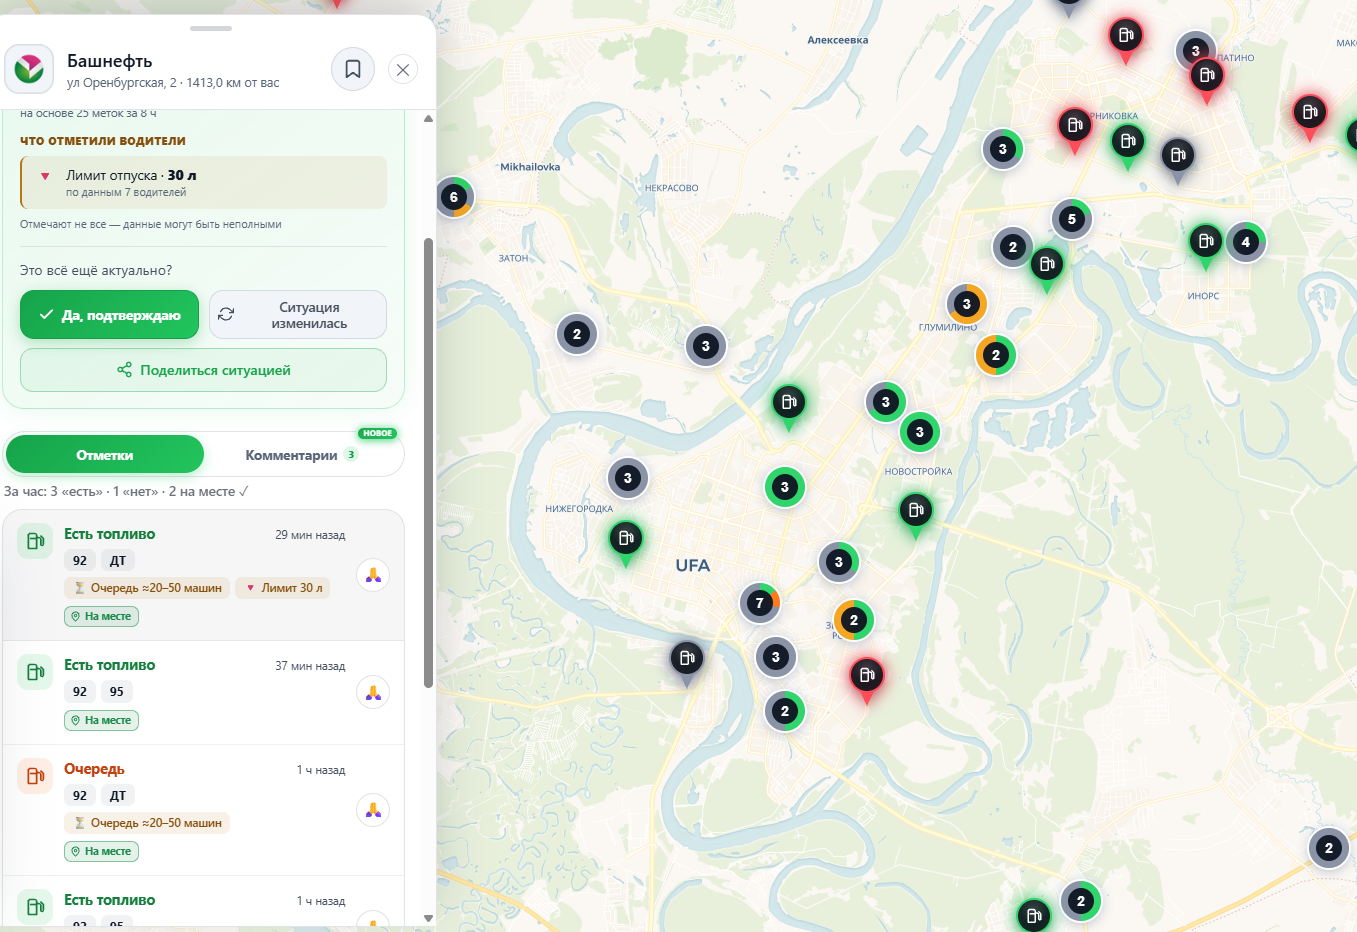Open the 3 cluster beside the ПАТИНО label
The height and width of the screenshot is (932, 1357).
pos(1196,51)
